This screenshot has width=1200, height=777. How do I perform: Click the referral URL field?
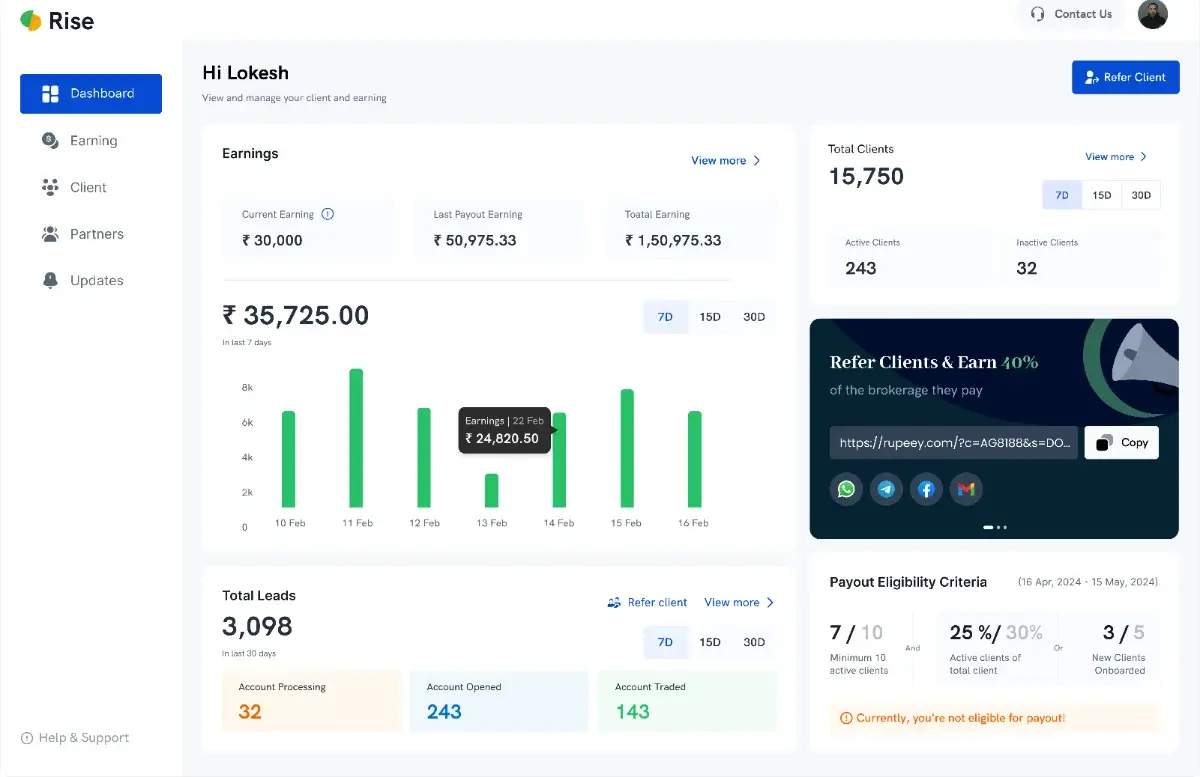point(954,443)
